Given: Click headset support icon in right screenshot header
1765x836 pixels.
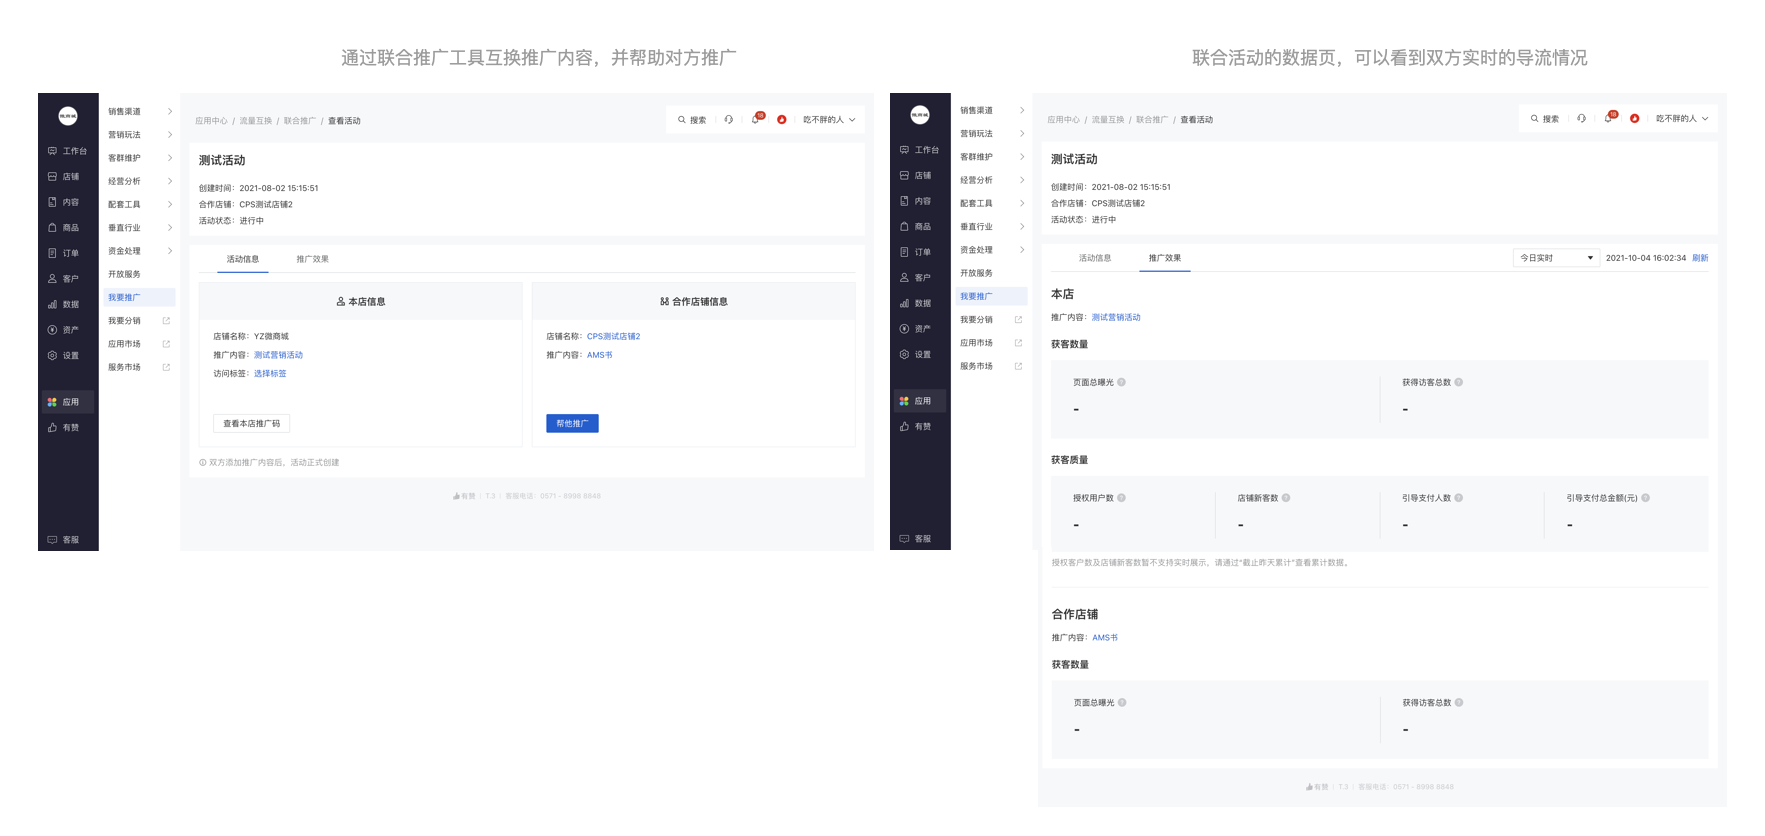Looking at the screenshot, I should [1581, 118].
